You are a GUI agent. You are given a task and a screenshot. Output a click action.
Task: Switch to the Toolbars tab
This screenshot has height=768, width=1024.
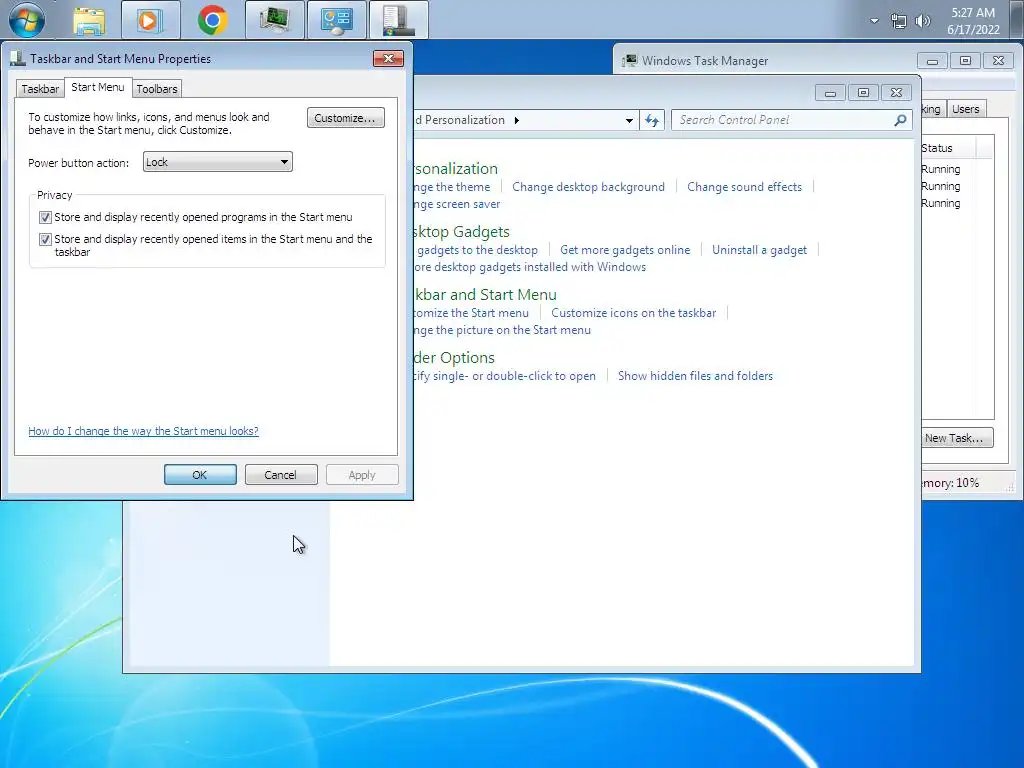click(x=157, y=89)
